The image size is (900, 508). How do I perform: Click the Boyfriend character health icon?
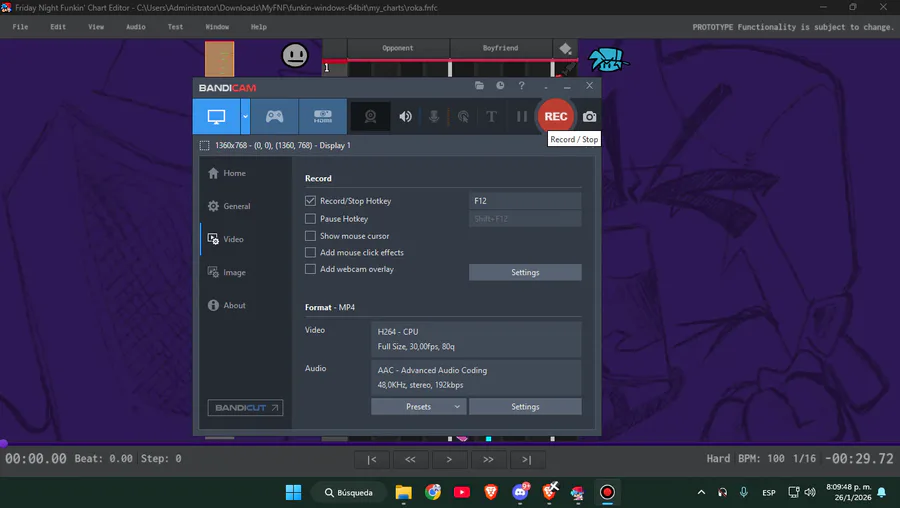coord(608,60)
